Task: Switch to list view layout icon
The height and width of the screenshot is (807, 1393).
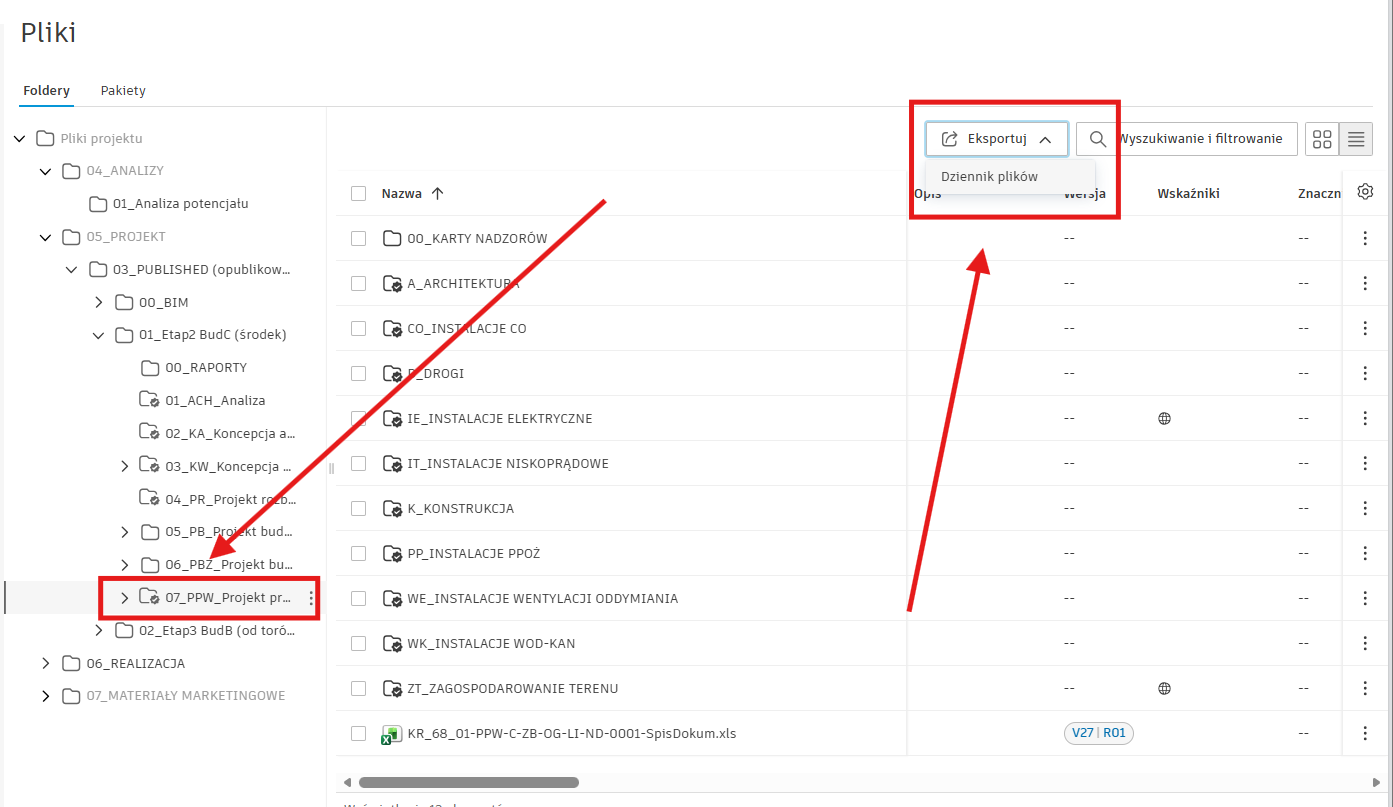Action: 1356,139
